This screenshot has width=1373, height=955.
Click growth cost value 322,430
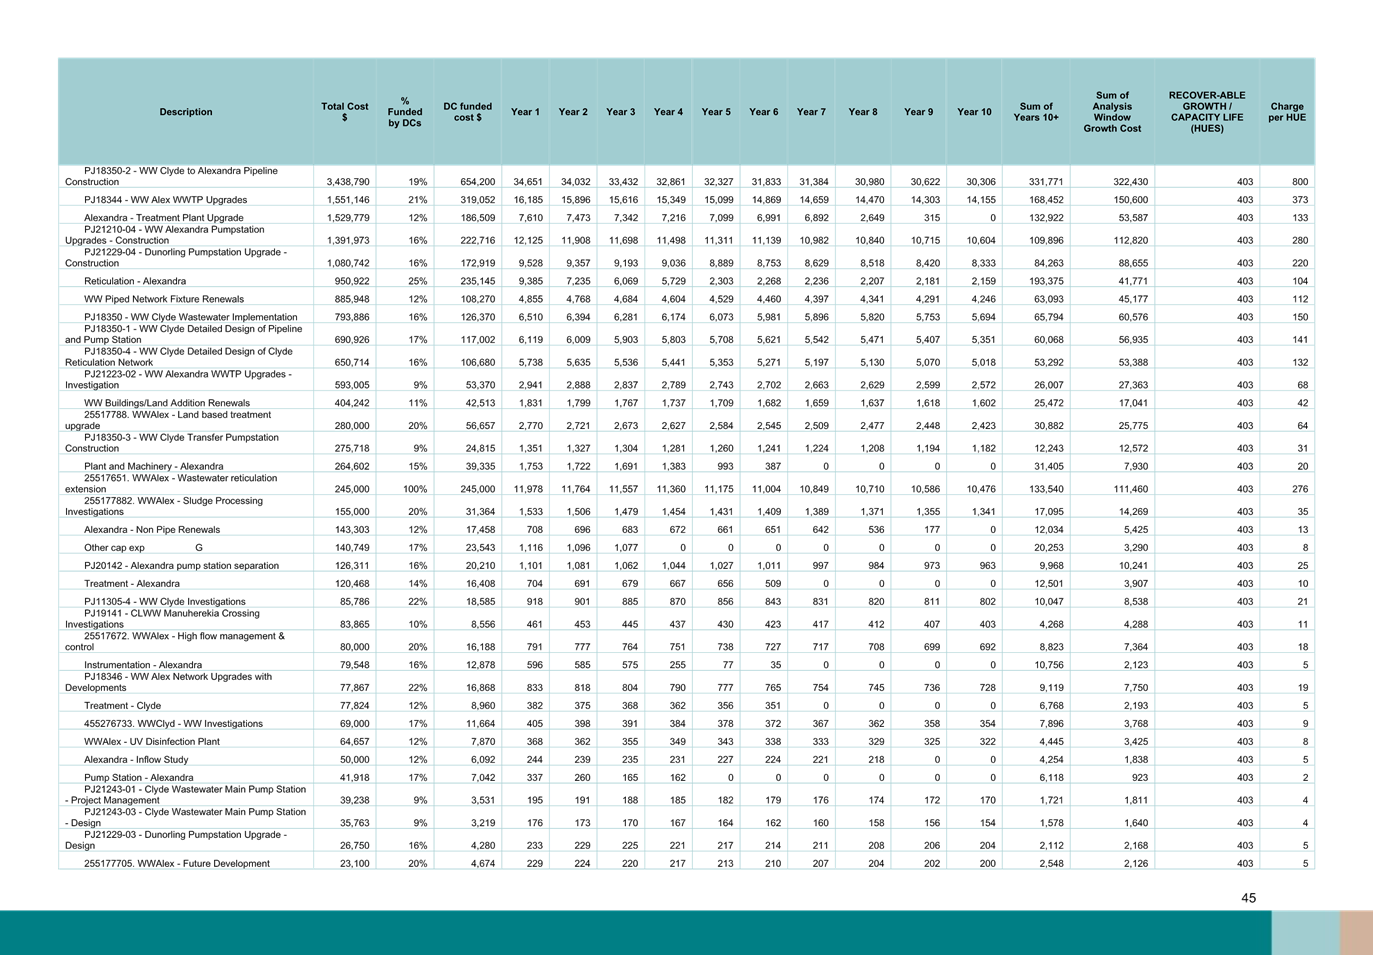(1130, 182)
